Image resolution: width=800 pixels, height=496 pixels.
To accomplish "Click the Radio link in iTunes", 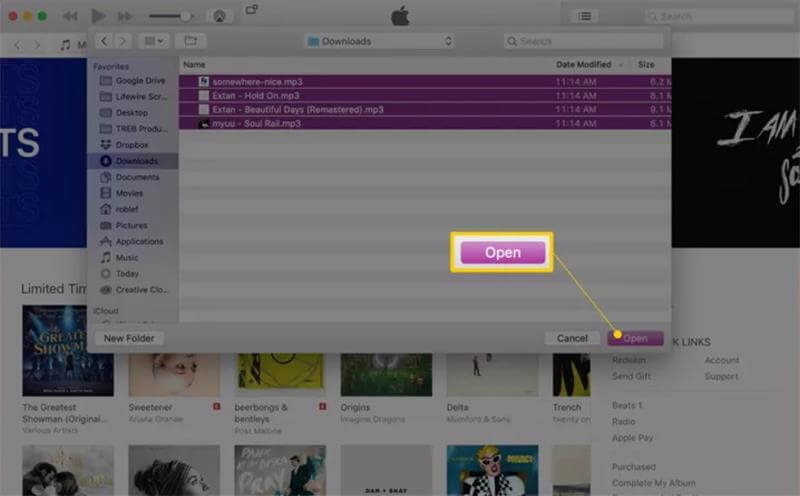I will click(x=623, y=421).
